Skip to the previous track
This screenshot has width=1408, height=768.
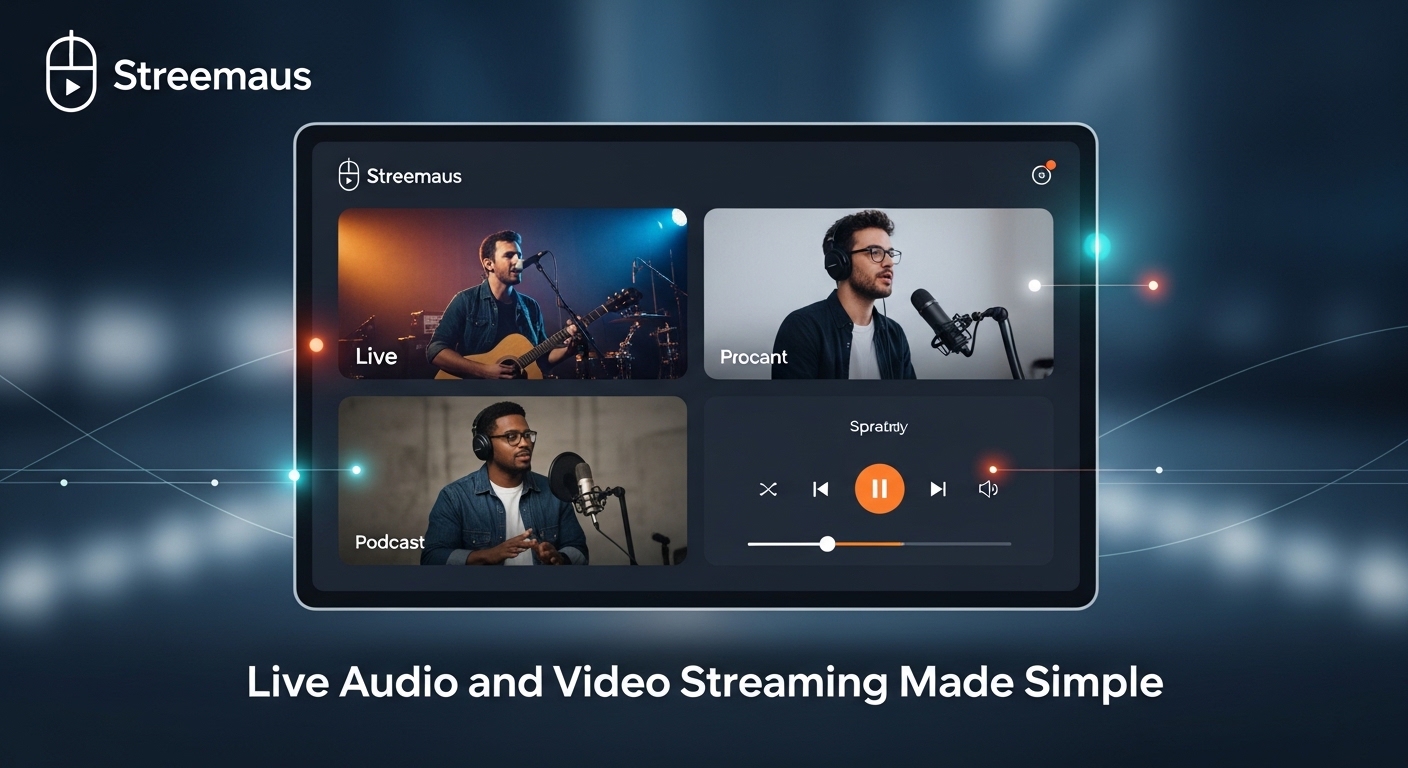pos(821,489)
